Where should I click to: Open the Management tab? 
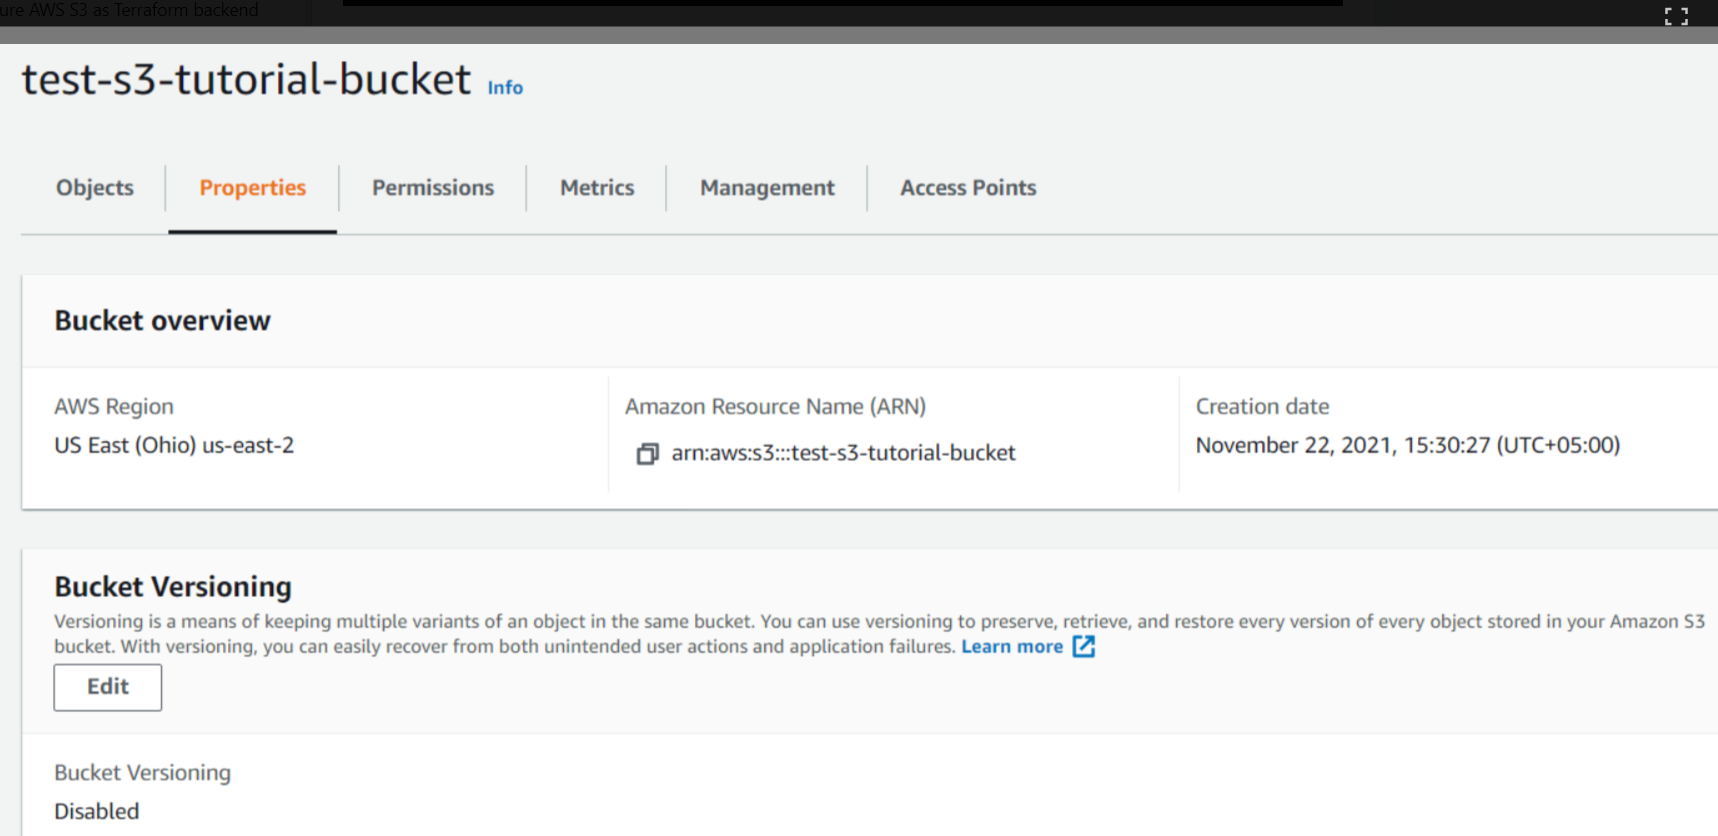767,188
